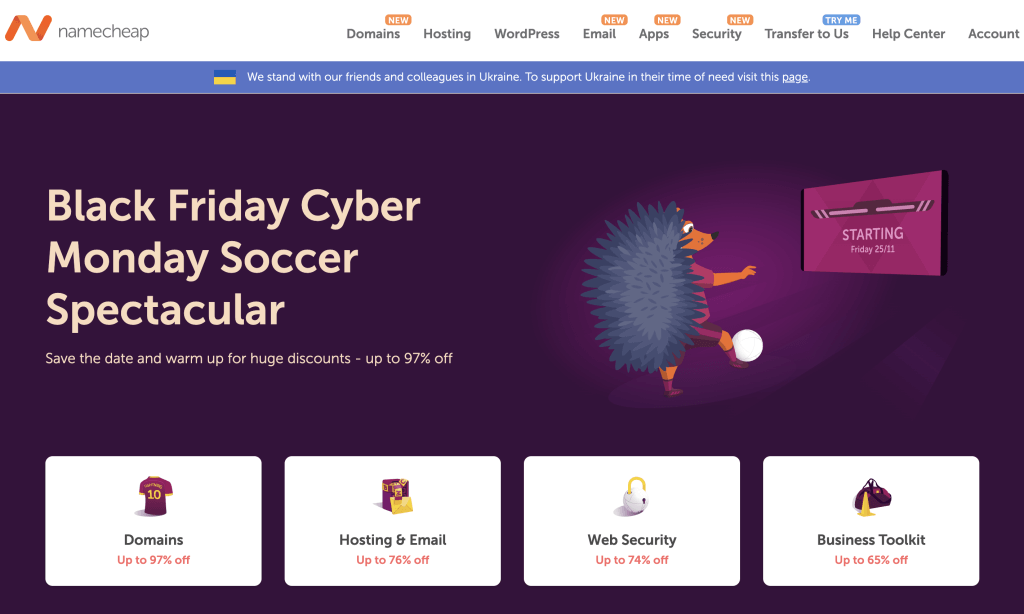The image size is (1024, 614).
Task: Expand the Email navigation item
Action: pos(599,34)
